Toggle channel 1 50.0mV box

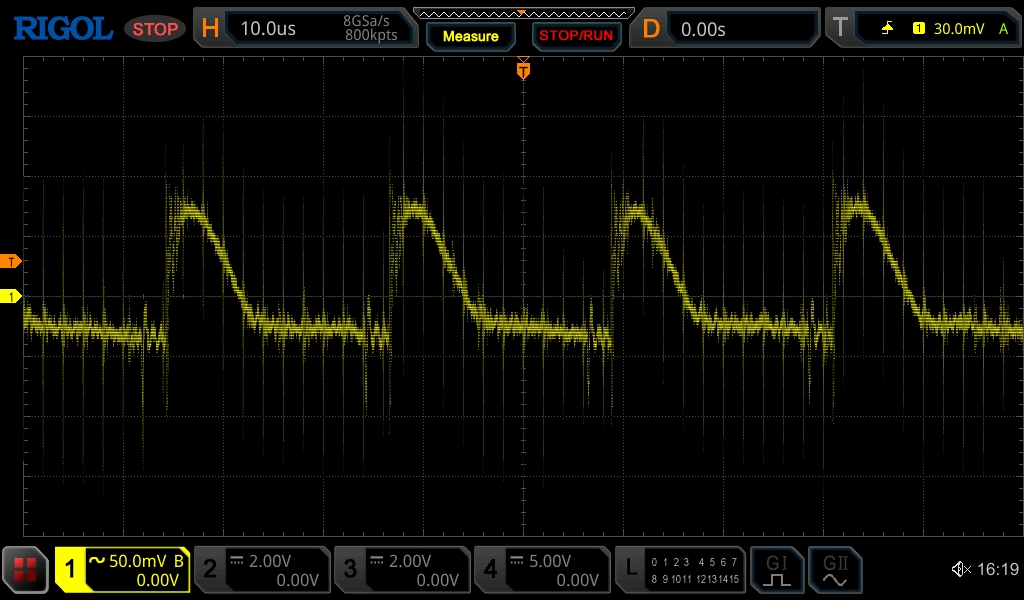pos(122,570)
